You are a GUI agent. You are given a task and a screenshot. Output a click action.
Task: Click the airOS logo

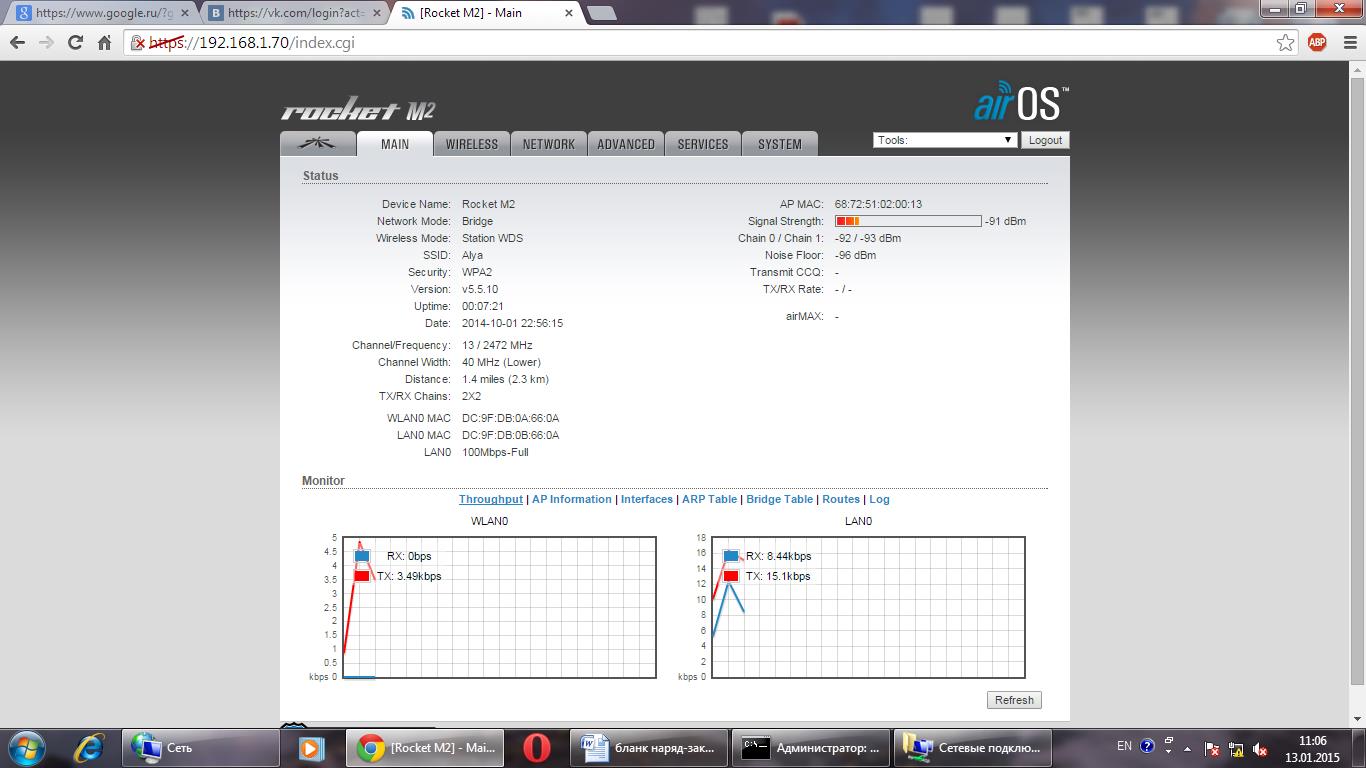coord(1022,103)
